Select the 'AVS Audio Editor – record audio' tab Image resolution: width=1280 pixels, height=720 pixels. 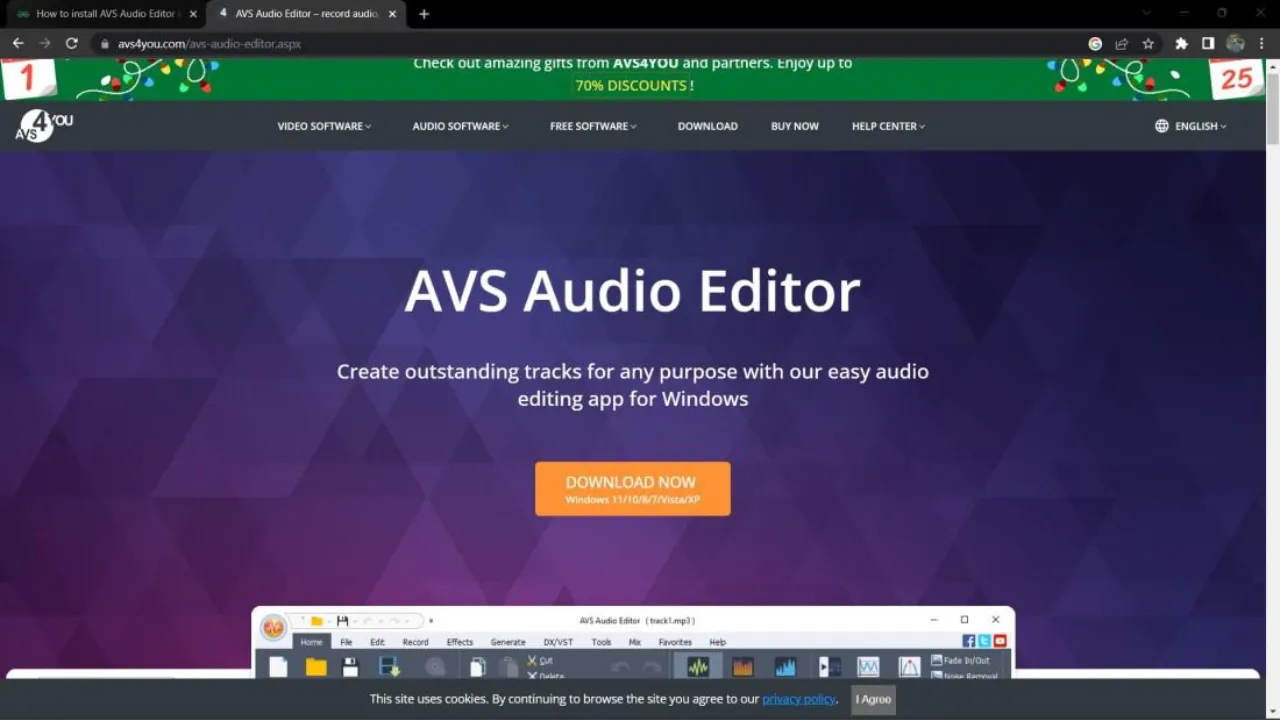tap(305, 14)
